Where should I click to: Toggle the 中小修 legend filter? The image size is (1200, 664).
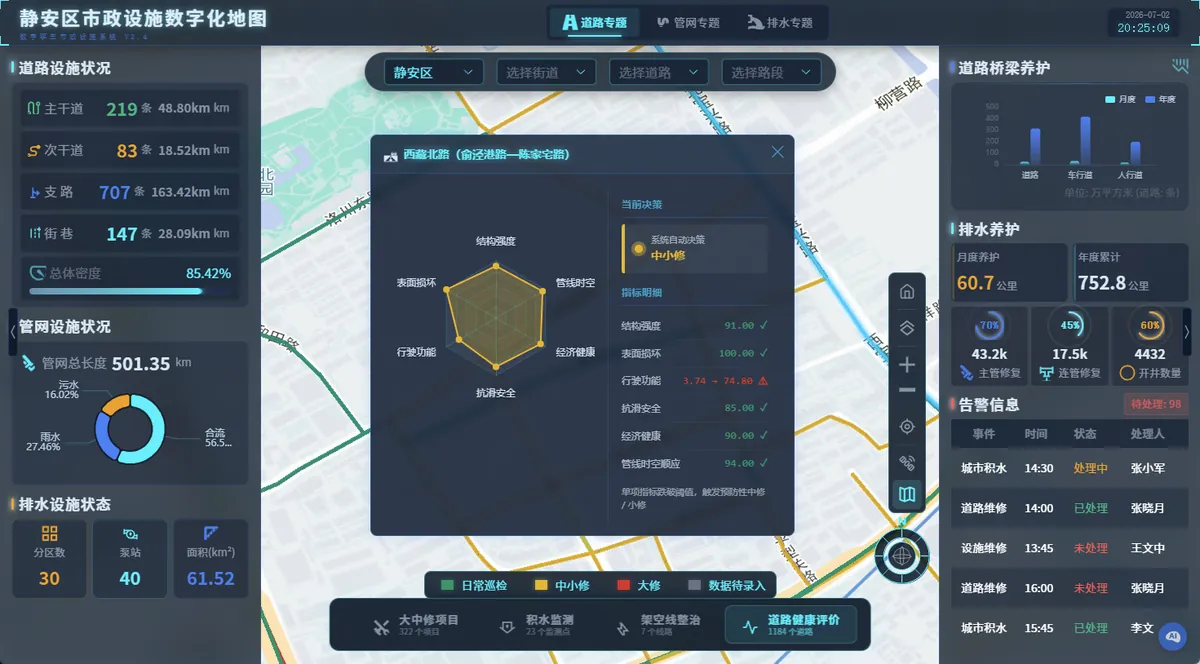(x=561, y=585)
